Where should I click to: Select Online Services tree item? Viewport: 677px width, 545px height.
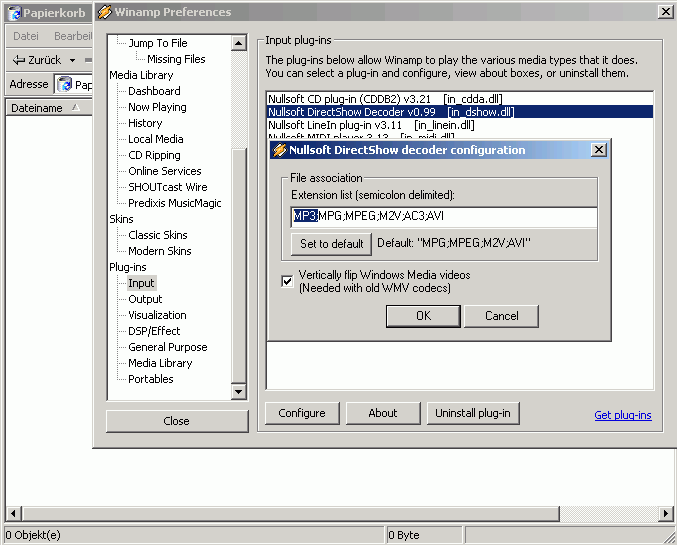165,171
